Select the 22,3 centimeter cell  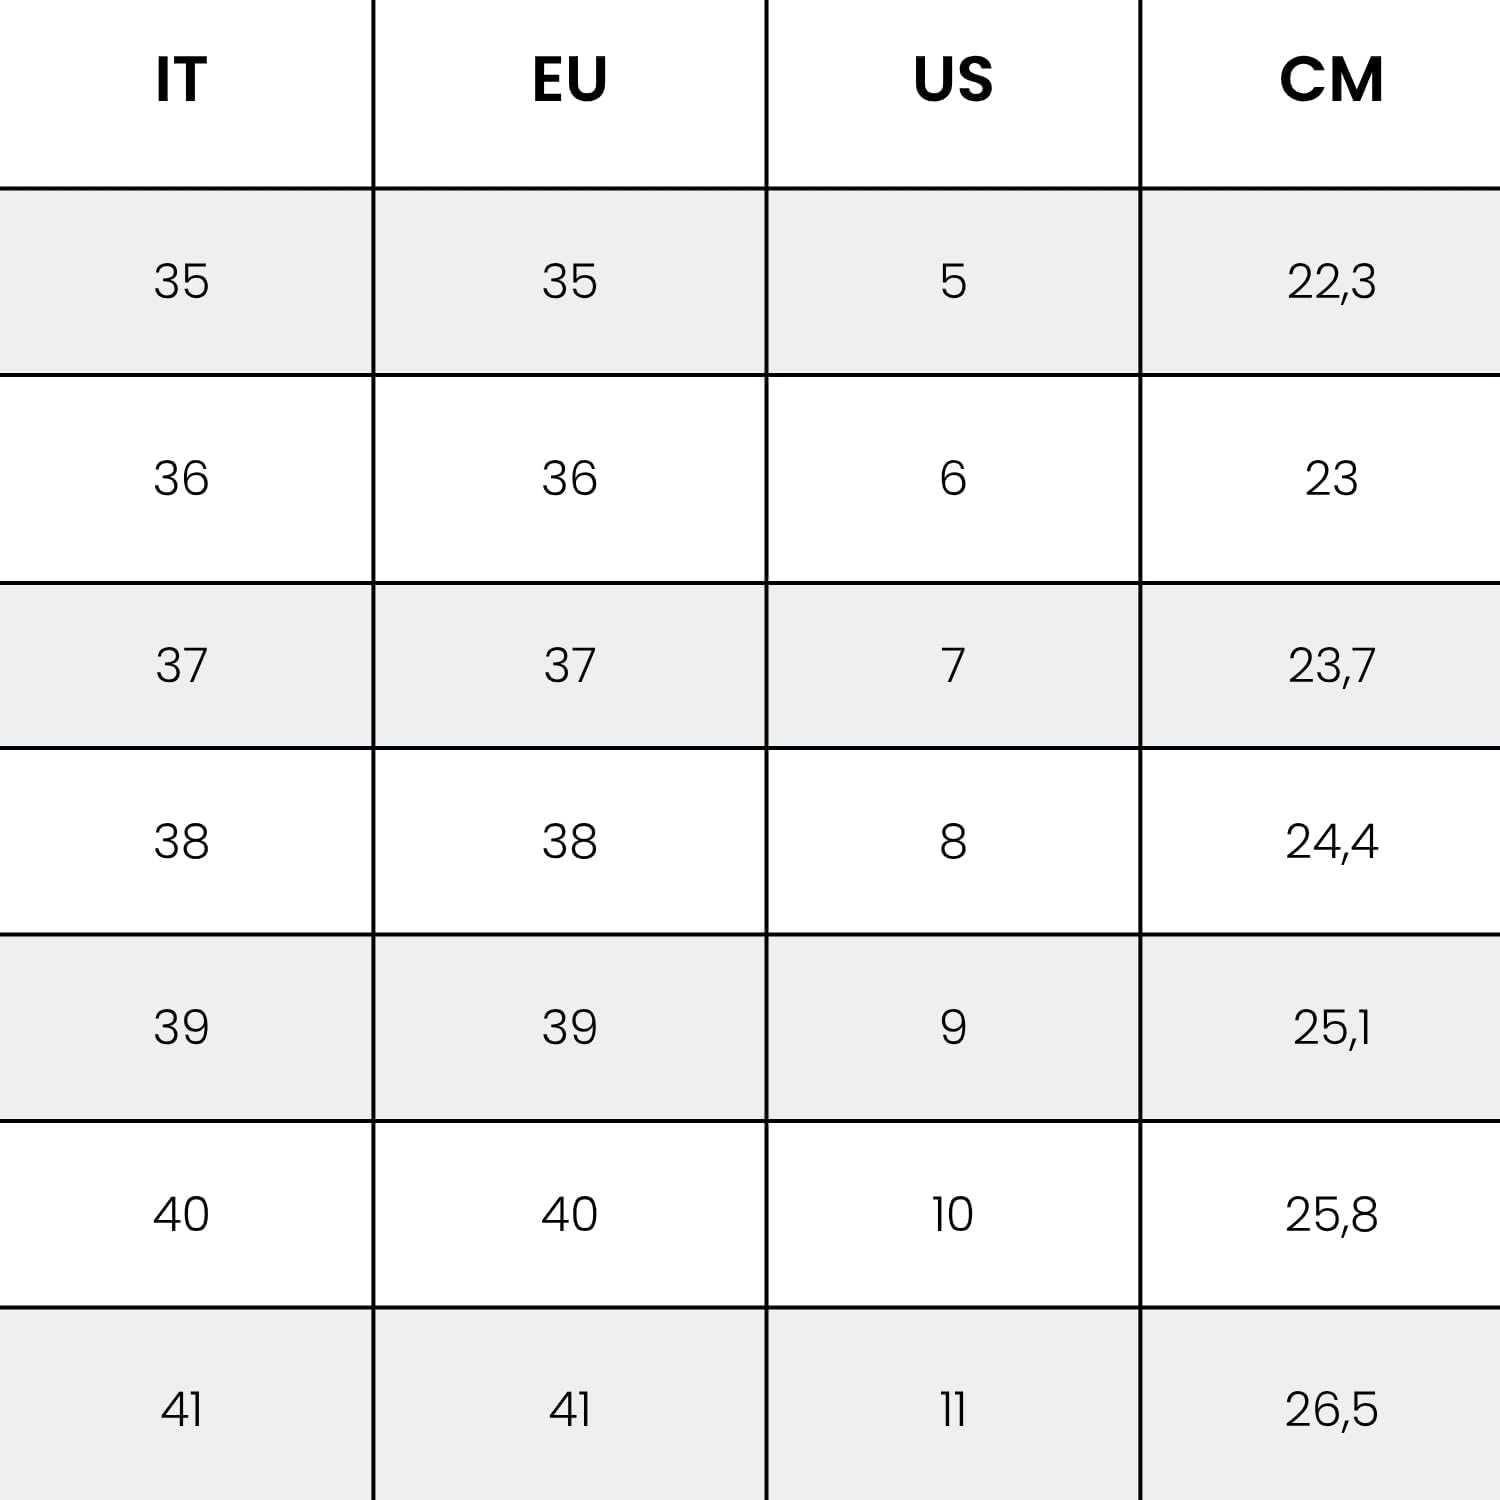1321,282
